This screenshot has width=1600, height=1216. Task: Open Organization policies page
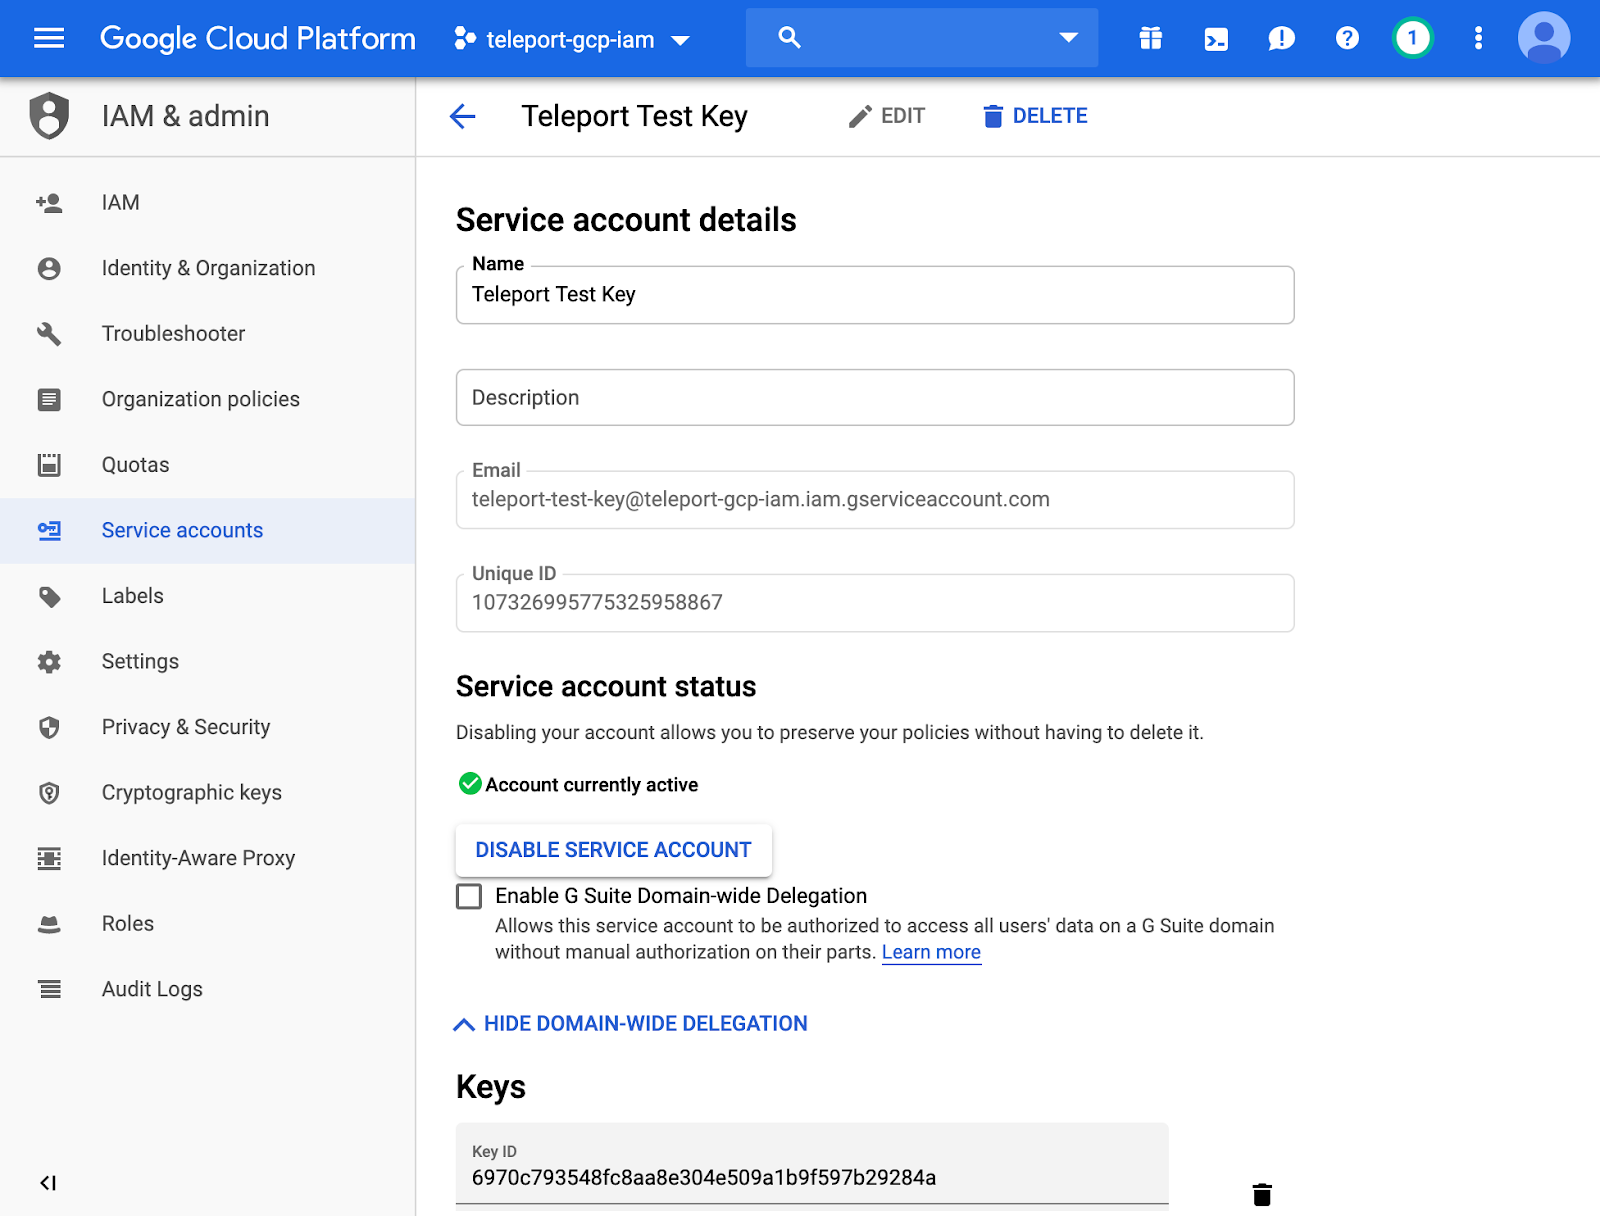(x=207, y=399)
